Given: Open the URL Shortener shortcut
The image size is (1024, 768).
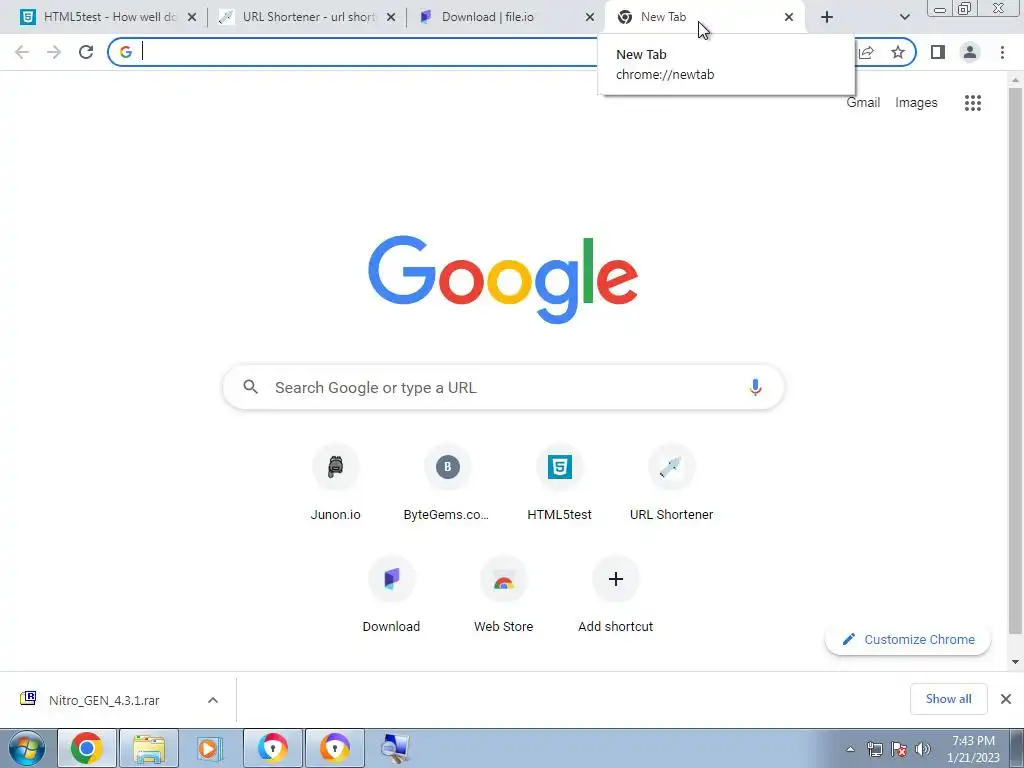Looking at the screenshot, I should [x=671, y=483].
